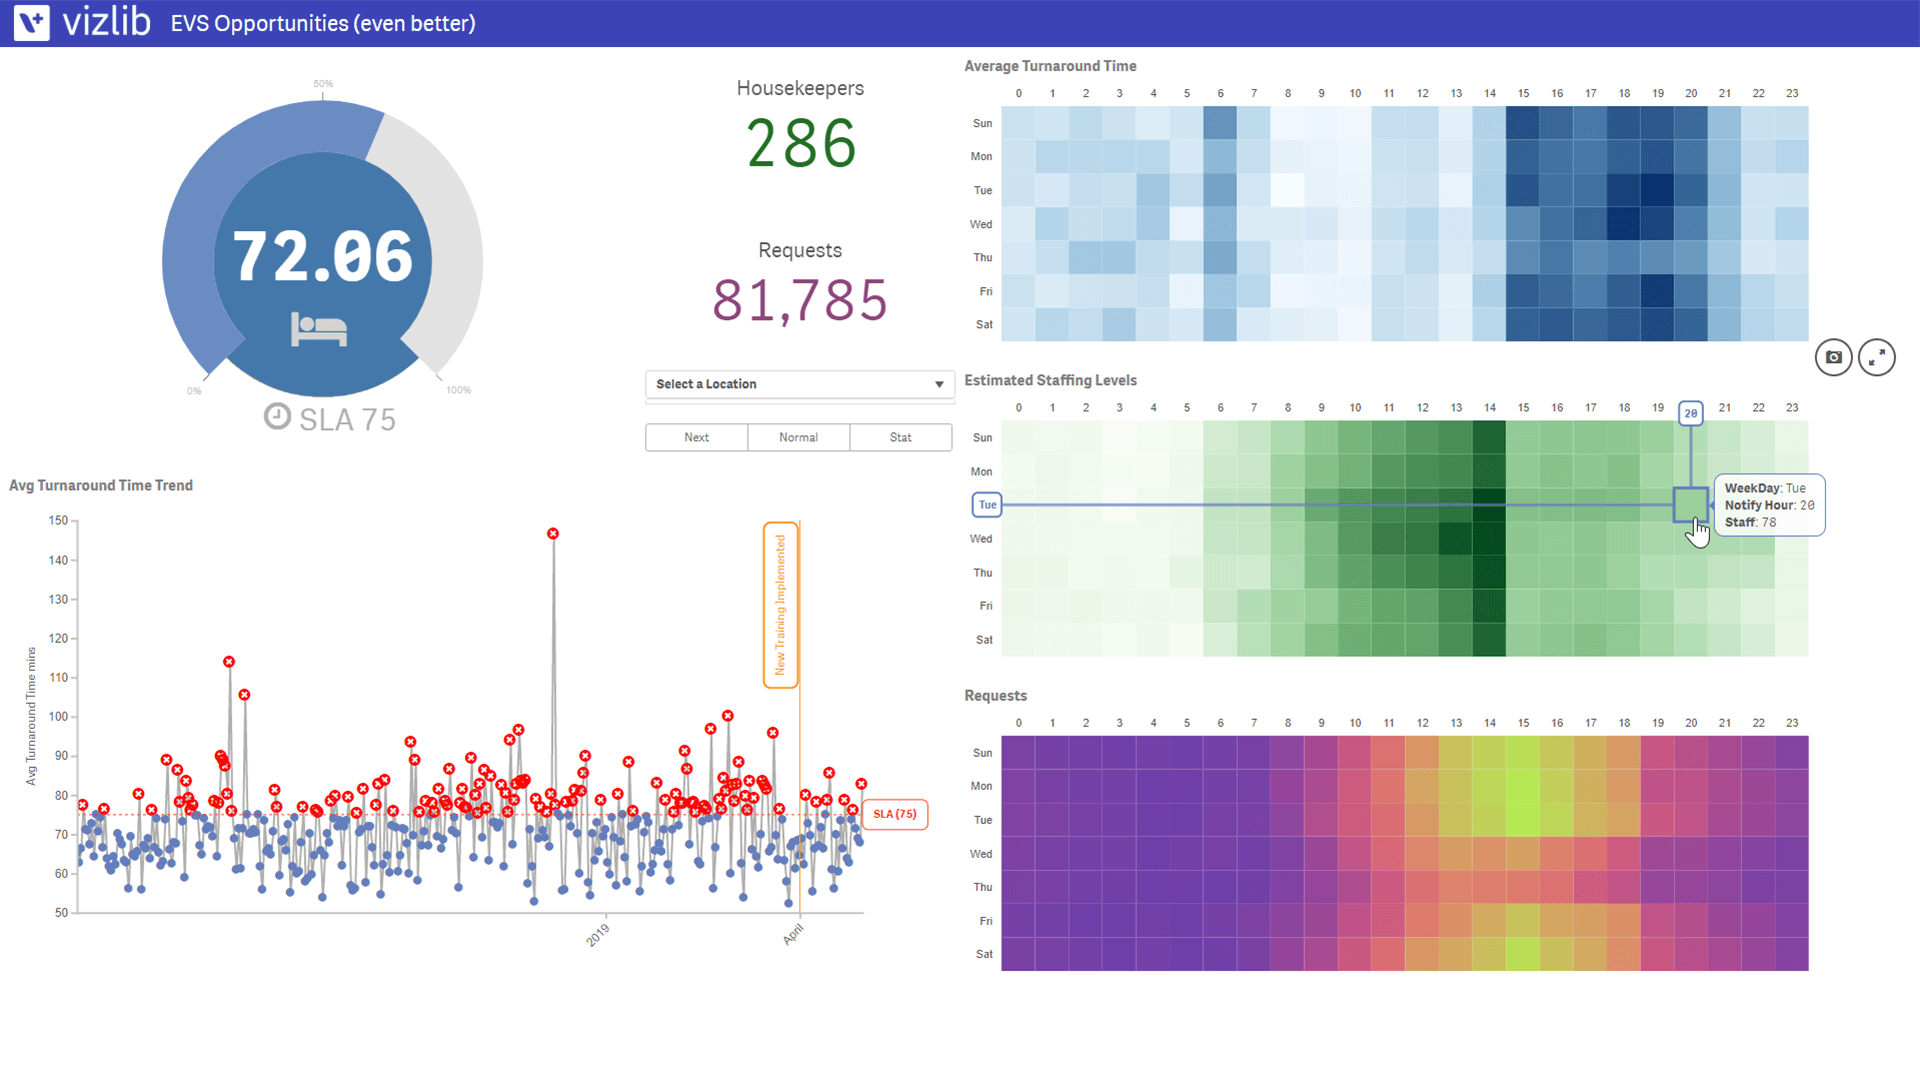The width and height of the screenshot is (1920, 1080).
Task: Click Sun row label in Average Turnaround heatmap
Action: (983, 123)
